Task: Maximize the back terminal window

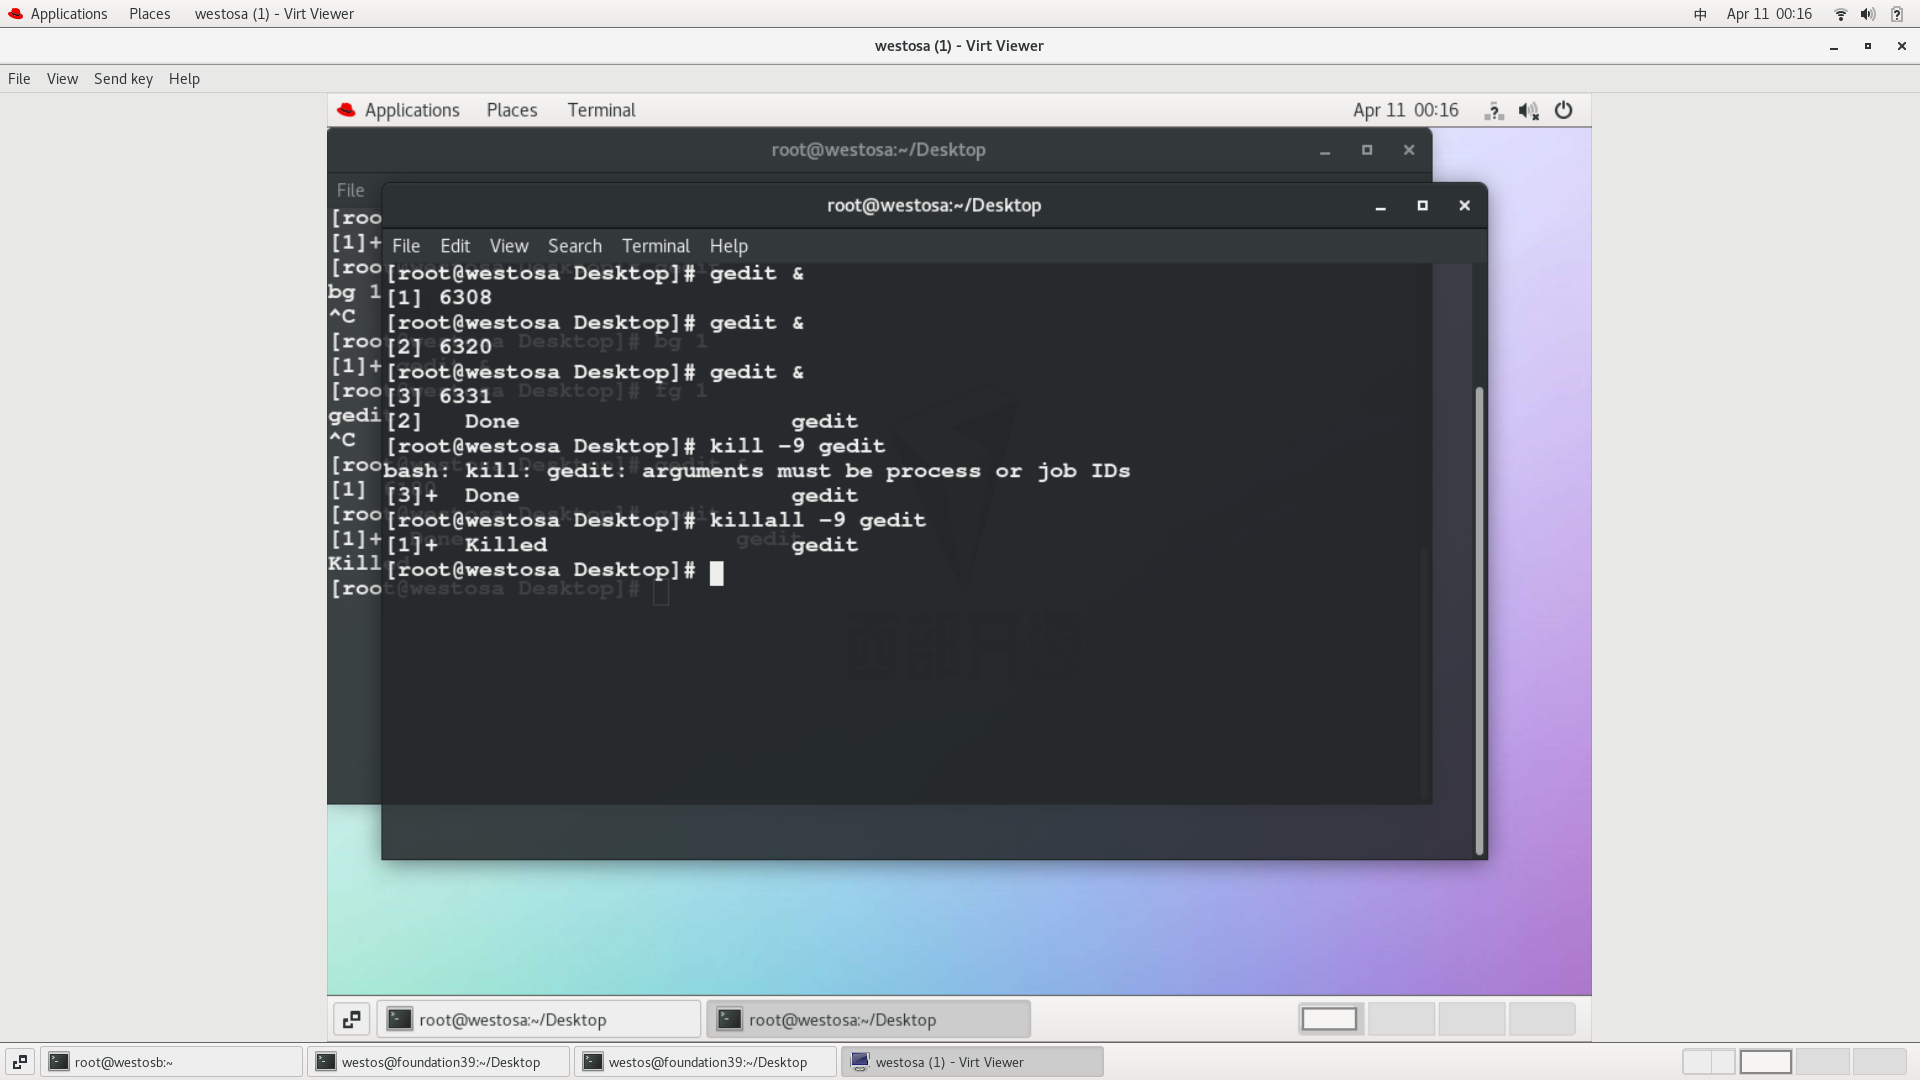Action: (x=1367, y=150)
